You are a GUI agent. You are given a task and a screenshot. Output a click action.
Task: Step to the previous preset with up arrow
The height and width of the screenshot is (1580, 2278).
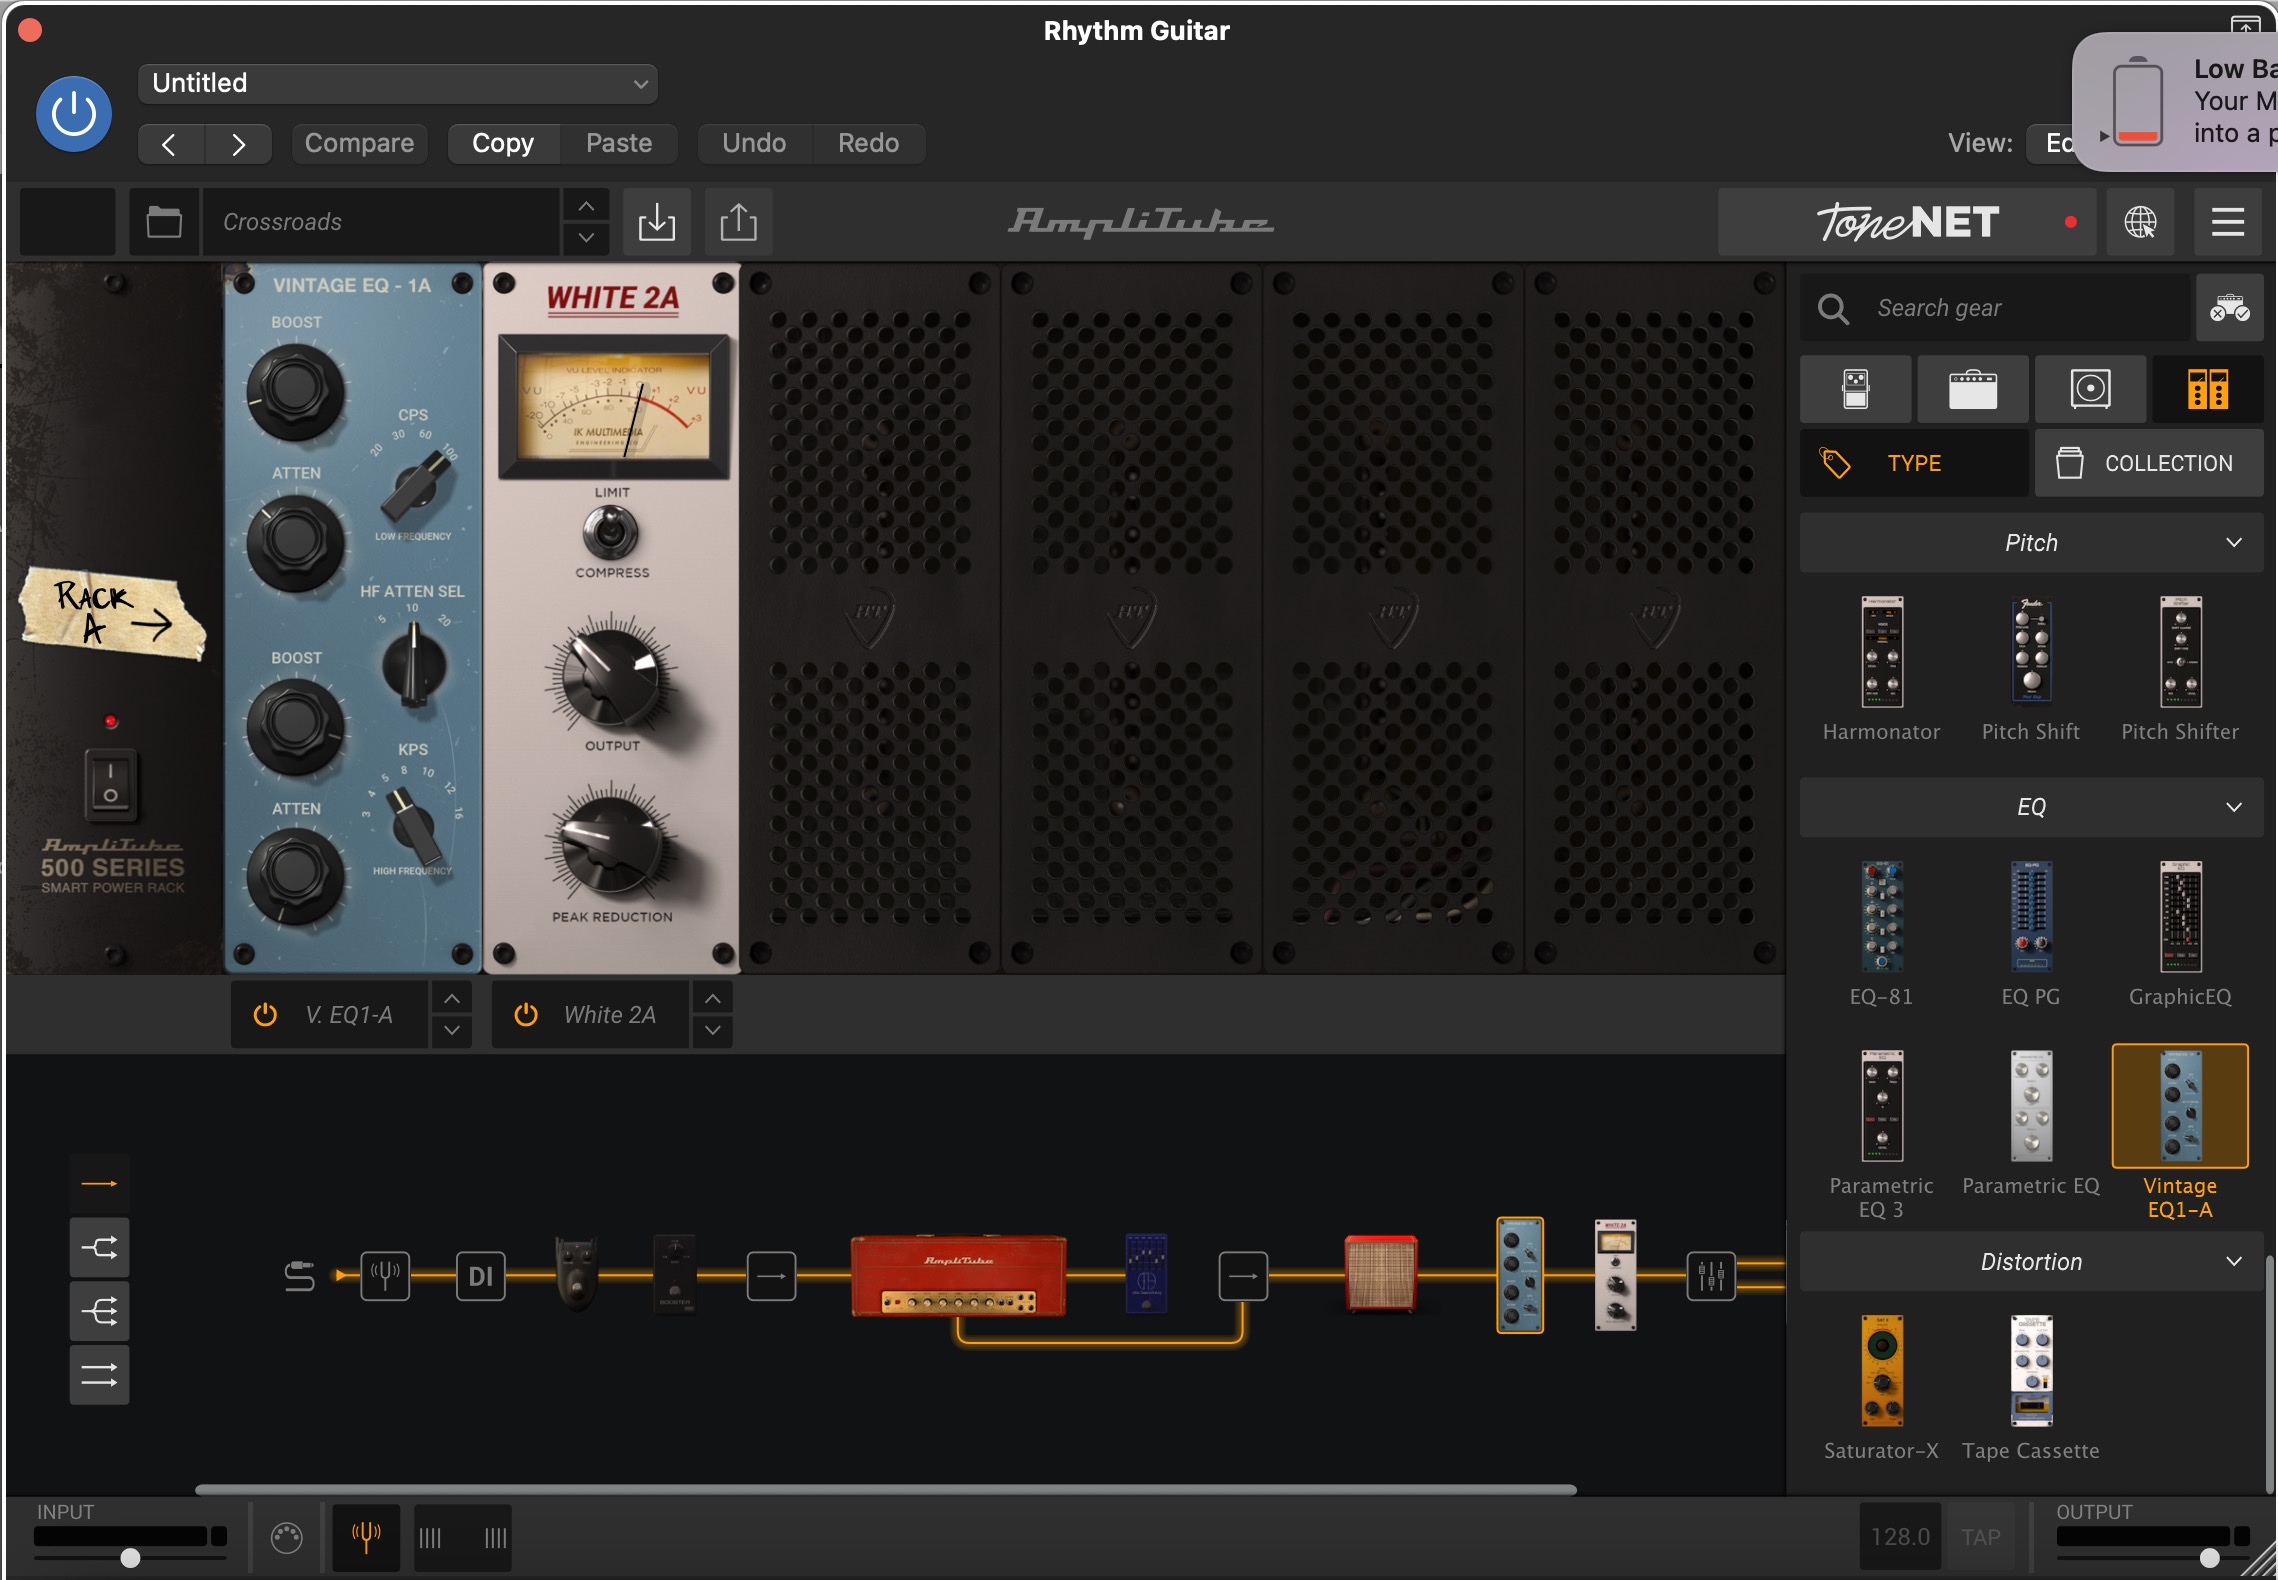586,206
